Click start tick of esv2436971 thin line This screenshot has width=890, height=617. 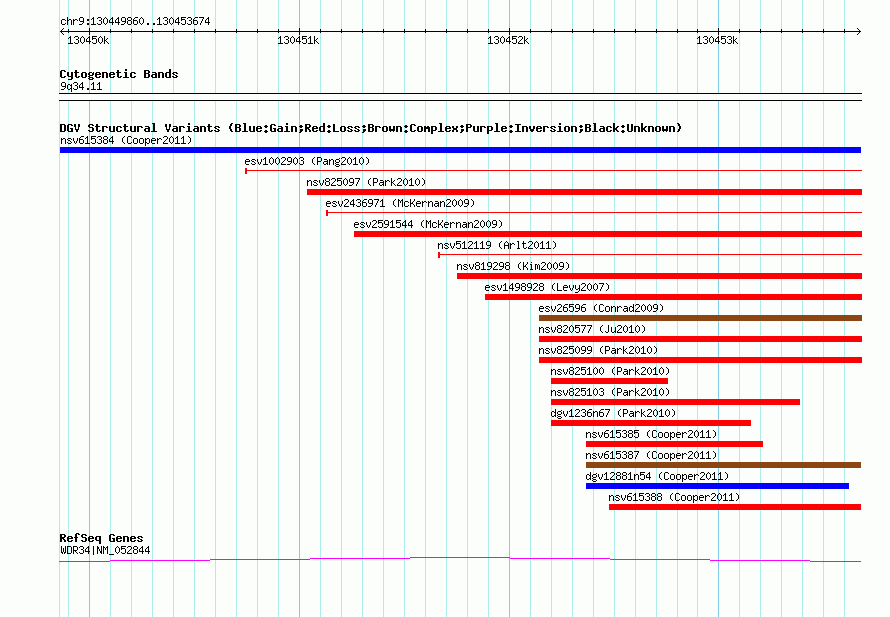(327, 213)
